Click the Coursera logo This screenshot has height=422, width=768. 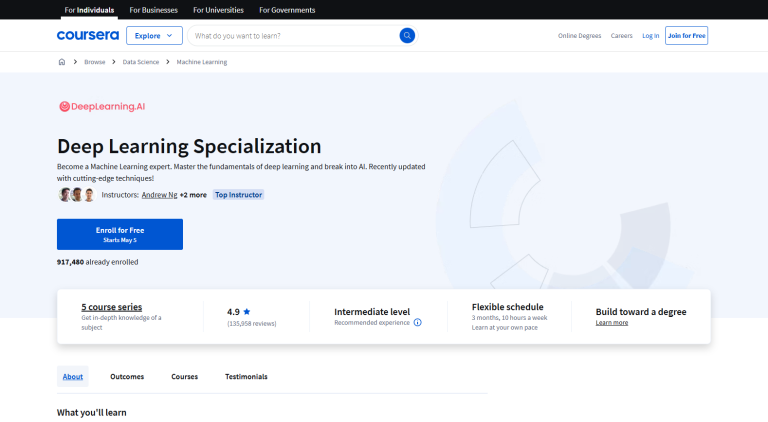(x=88, y=35)
